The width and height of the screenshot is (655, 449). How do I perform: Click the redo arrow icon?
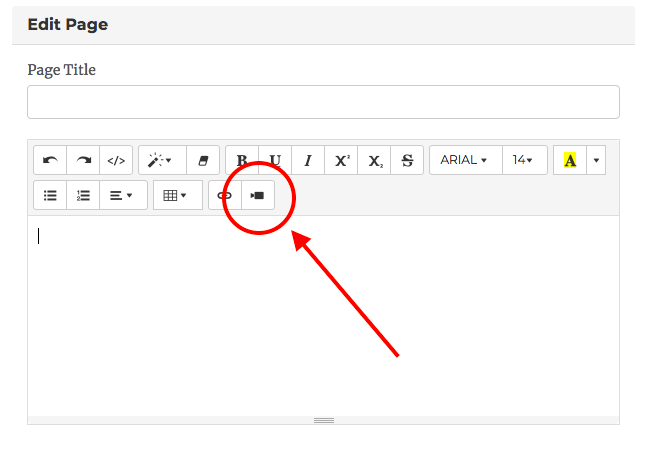click(x=84, y=160)
